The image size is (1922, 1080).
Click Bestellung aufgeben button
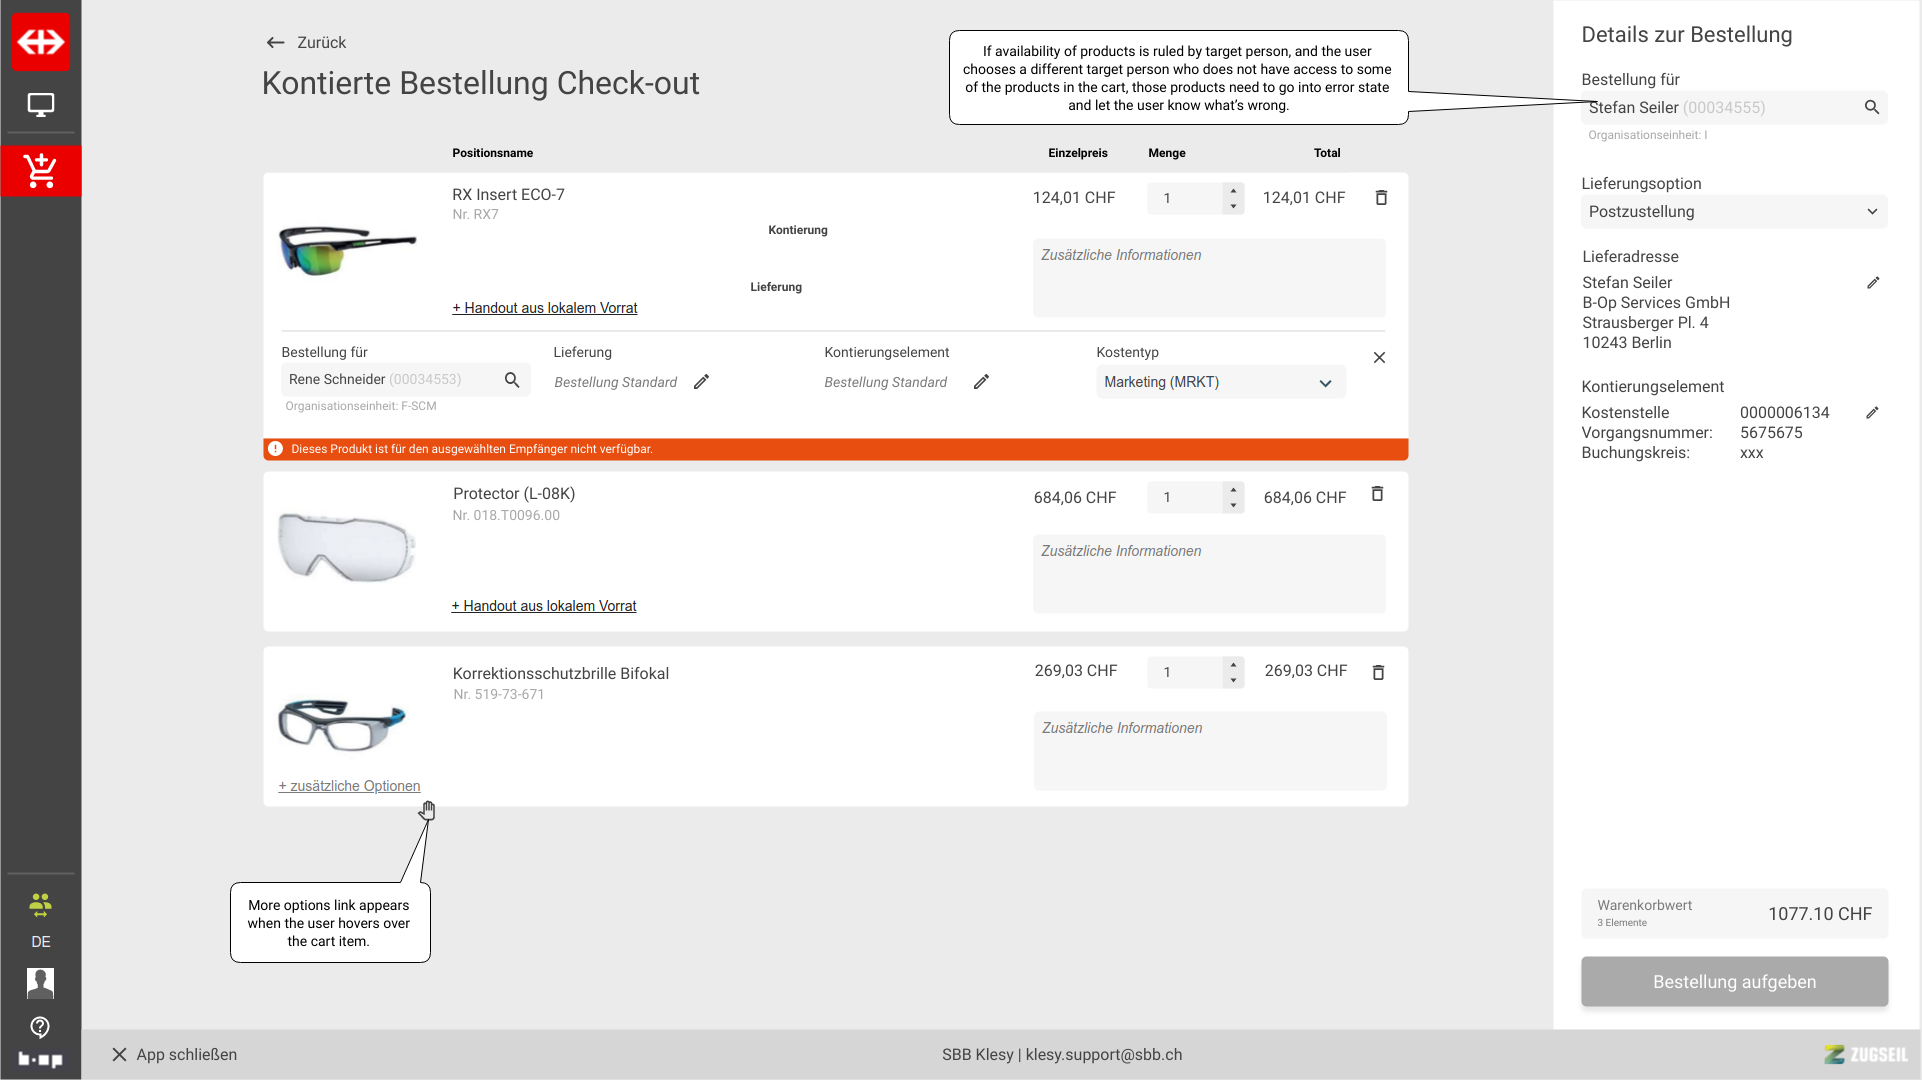(x=1734, y=982)
